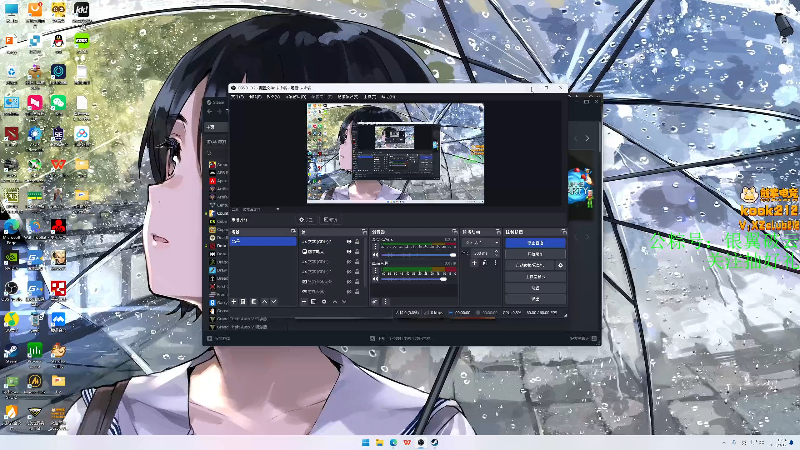Open first mixer channel's three-dot menu

point(376,246)
